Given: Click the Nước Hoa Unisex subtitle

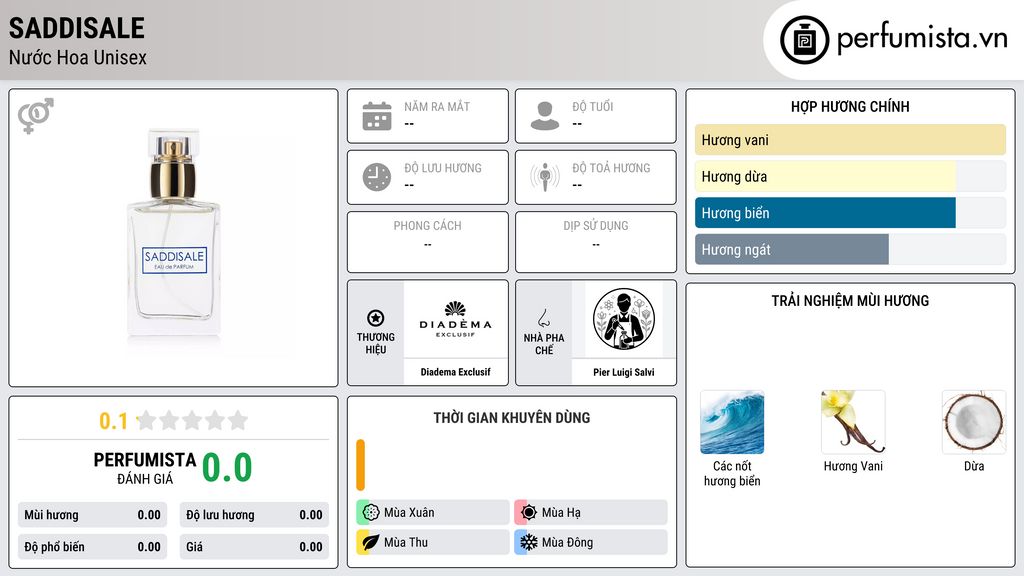Looking at the screenshot, I should click(x=78, y=57).
